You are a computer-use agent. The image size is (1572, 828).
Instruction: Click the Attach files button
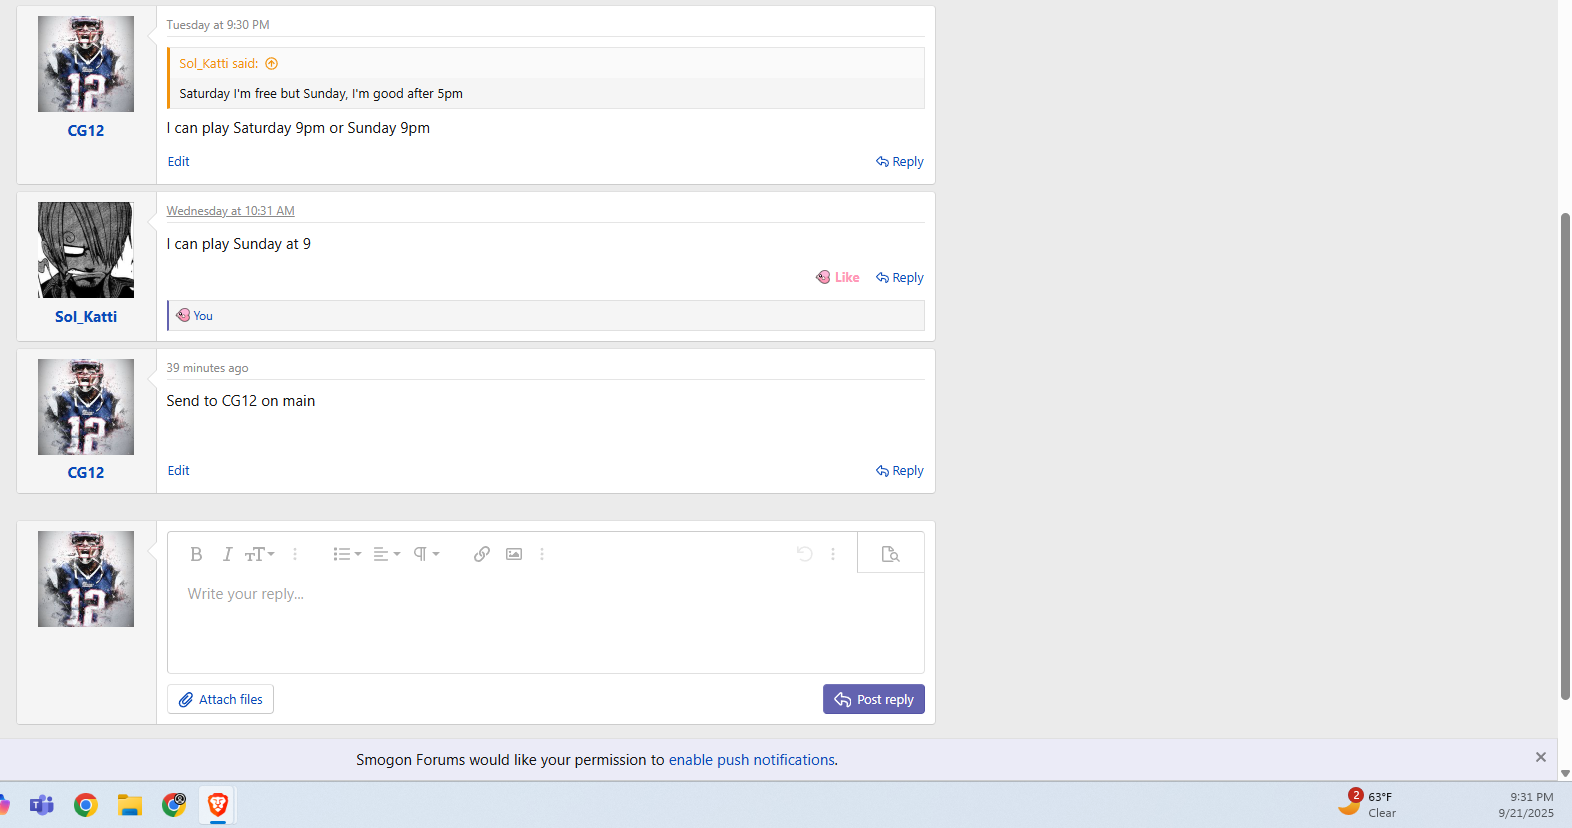(220, 700)
